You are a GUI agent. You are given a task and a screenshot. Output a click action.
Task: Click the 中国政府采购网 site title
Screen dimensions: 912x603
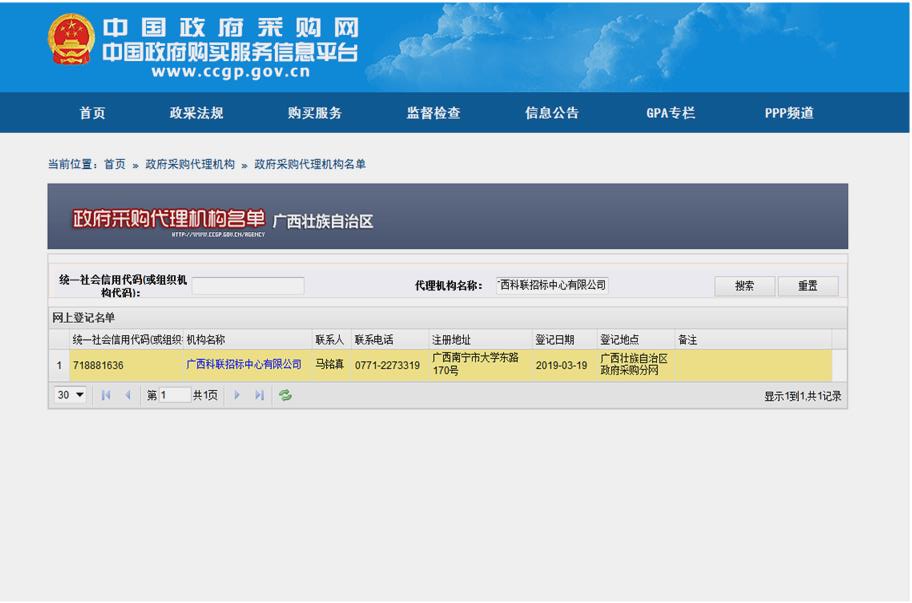[x=231, y=27]
